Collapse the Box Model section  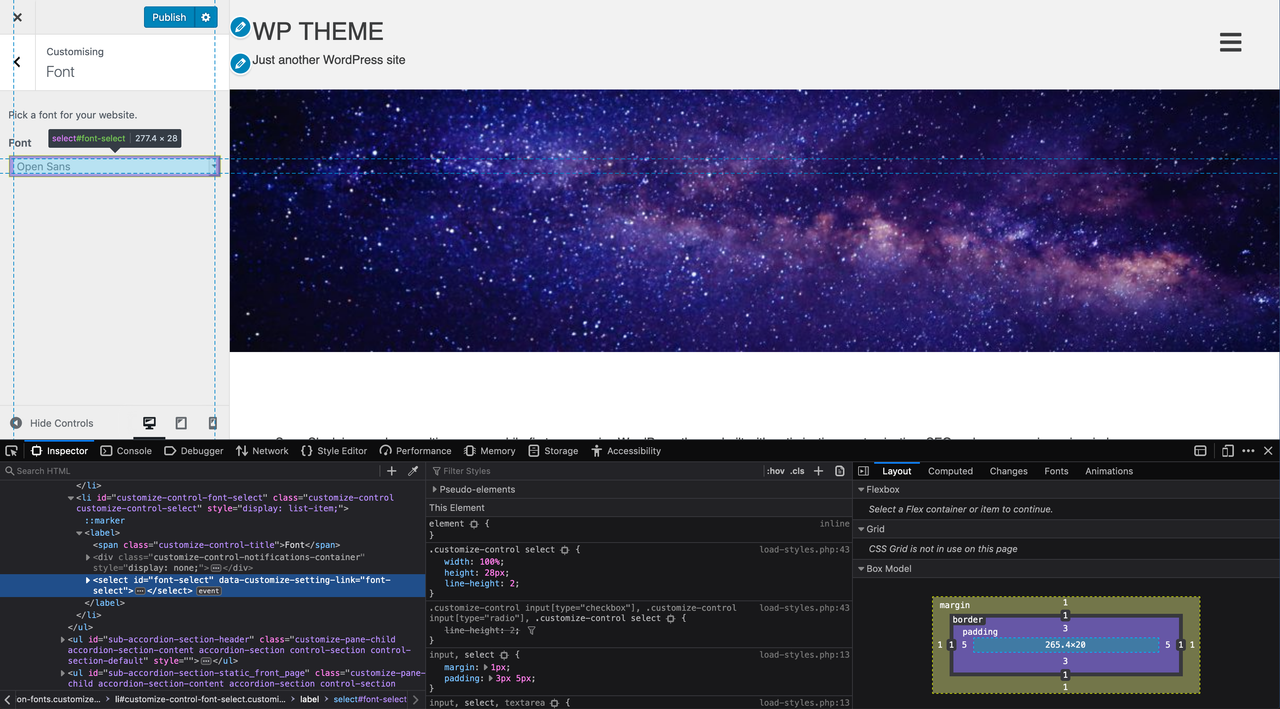point(861,569)
